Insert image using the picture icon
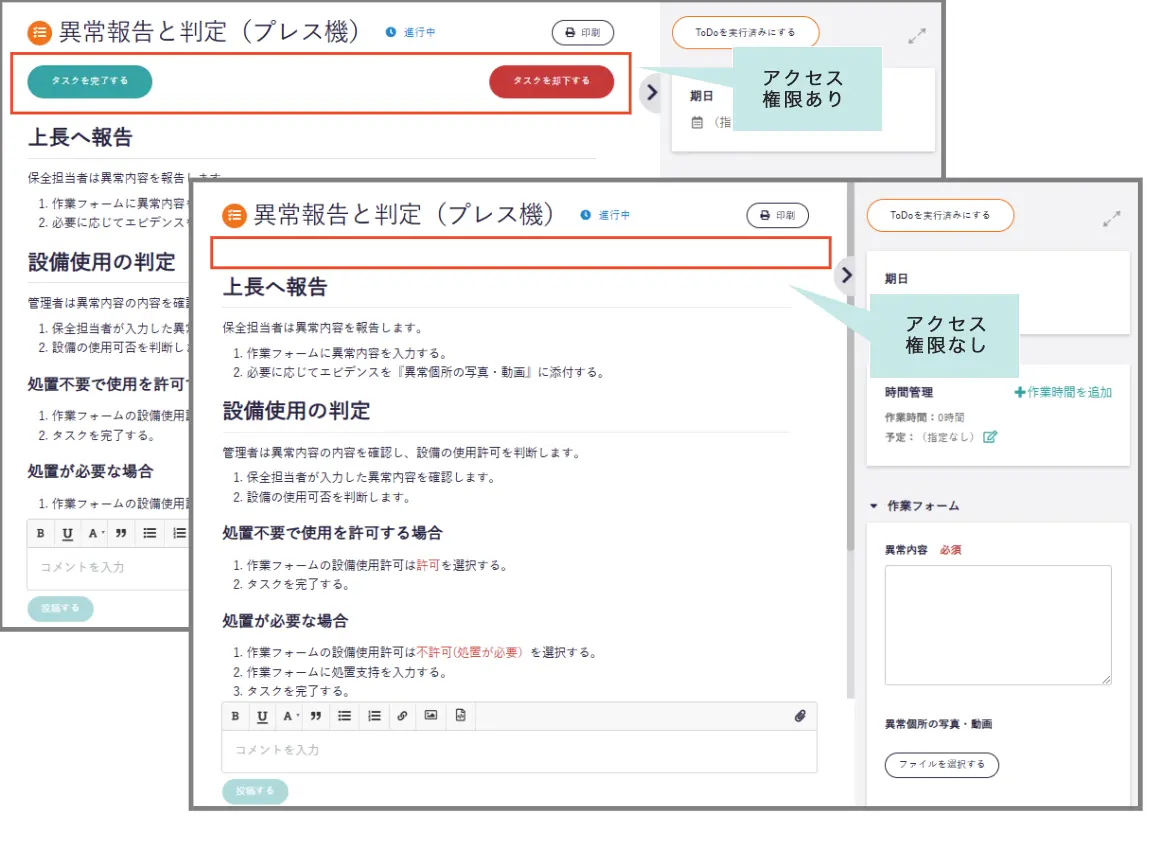The height and width of the screenshot is (849, 1176). [431, 716]
